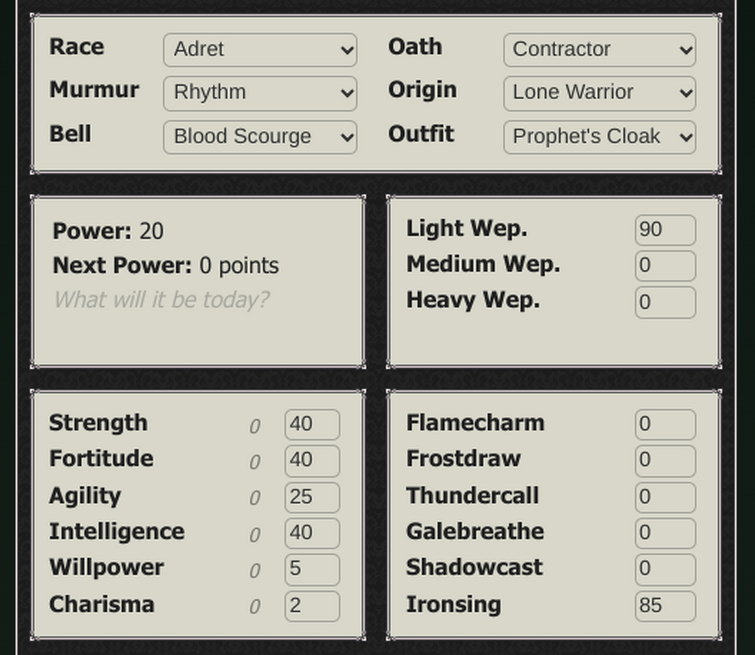The height and width of the screenshot is (655, 755).
Task: Open the Origin dropdown showing Lone Warrior
Action: [599, 93]
